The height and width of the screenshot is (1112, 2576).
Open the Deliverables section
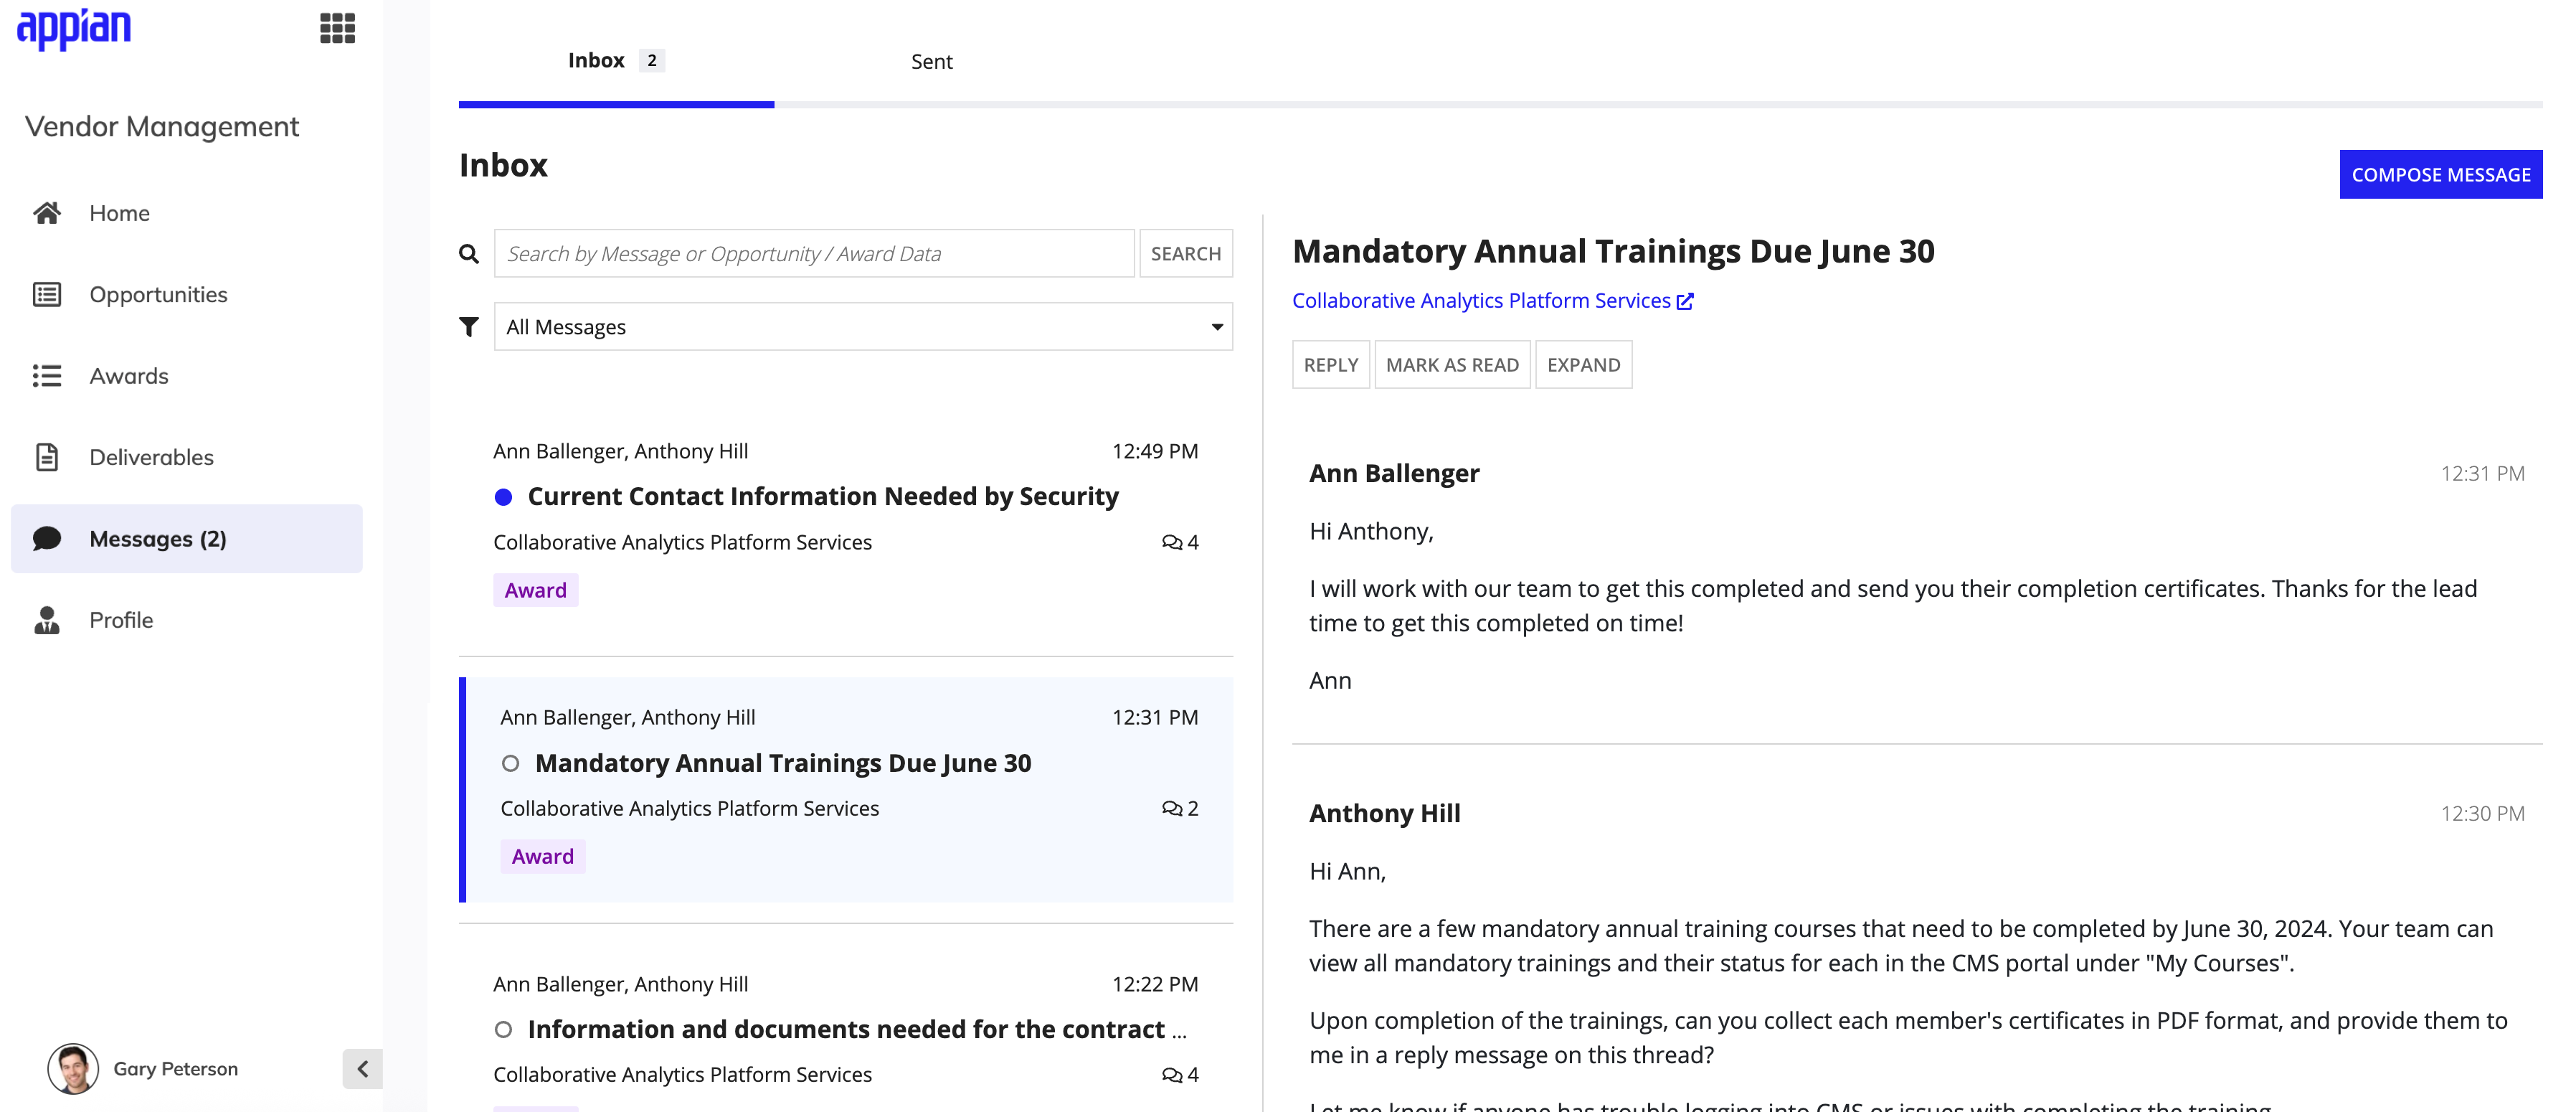(153, 457)
